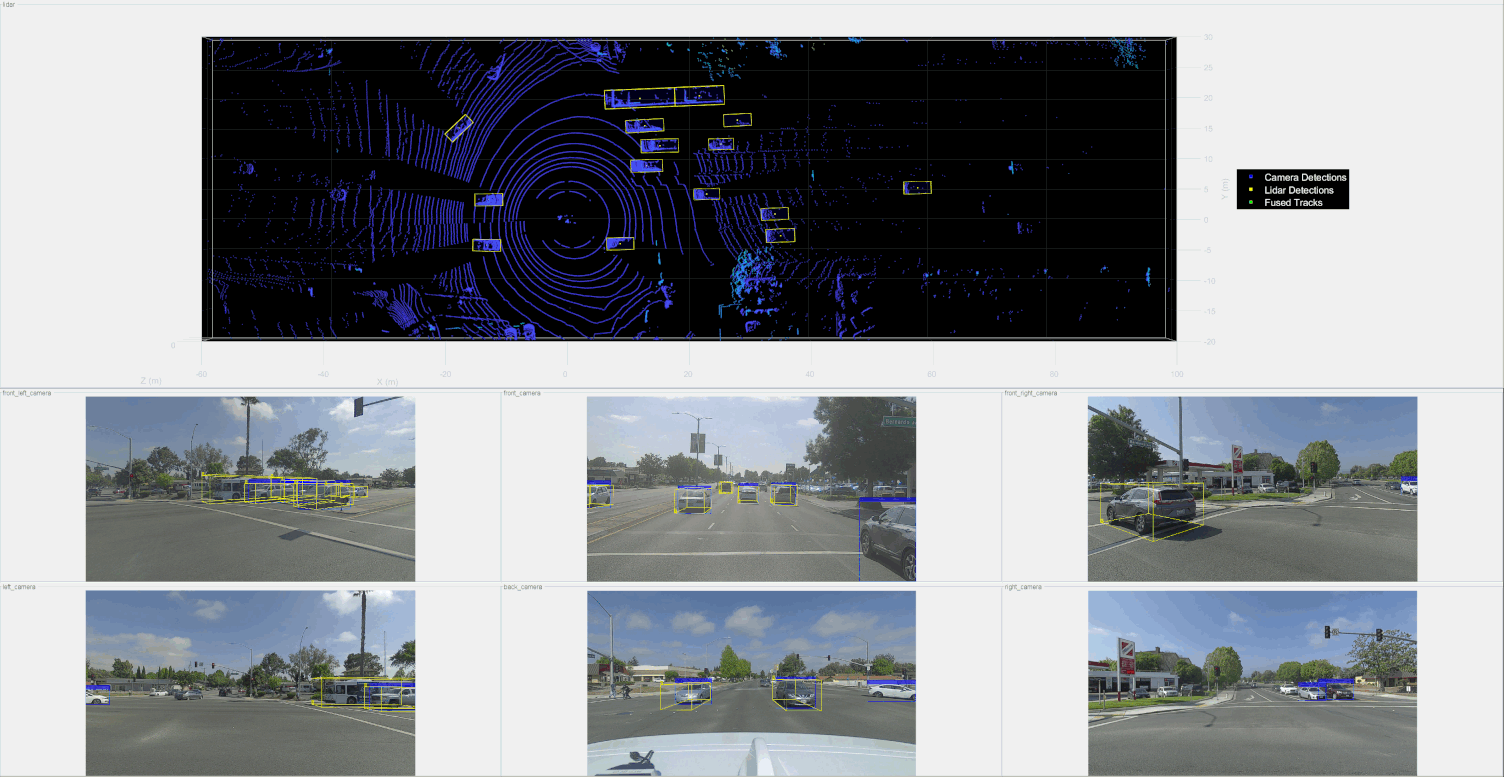
Task: Open the left_camera view image
Action: (x=249, y=682)
